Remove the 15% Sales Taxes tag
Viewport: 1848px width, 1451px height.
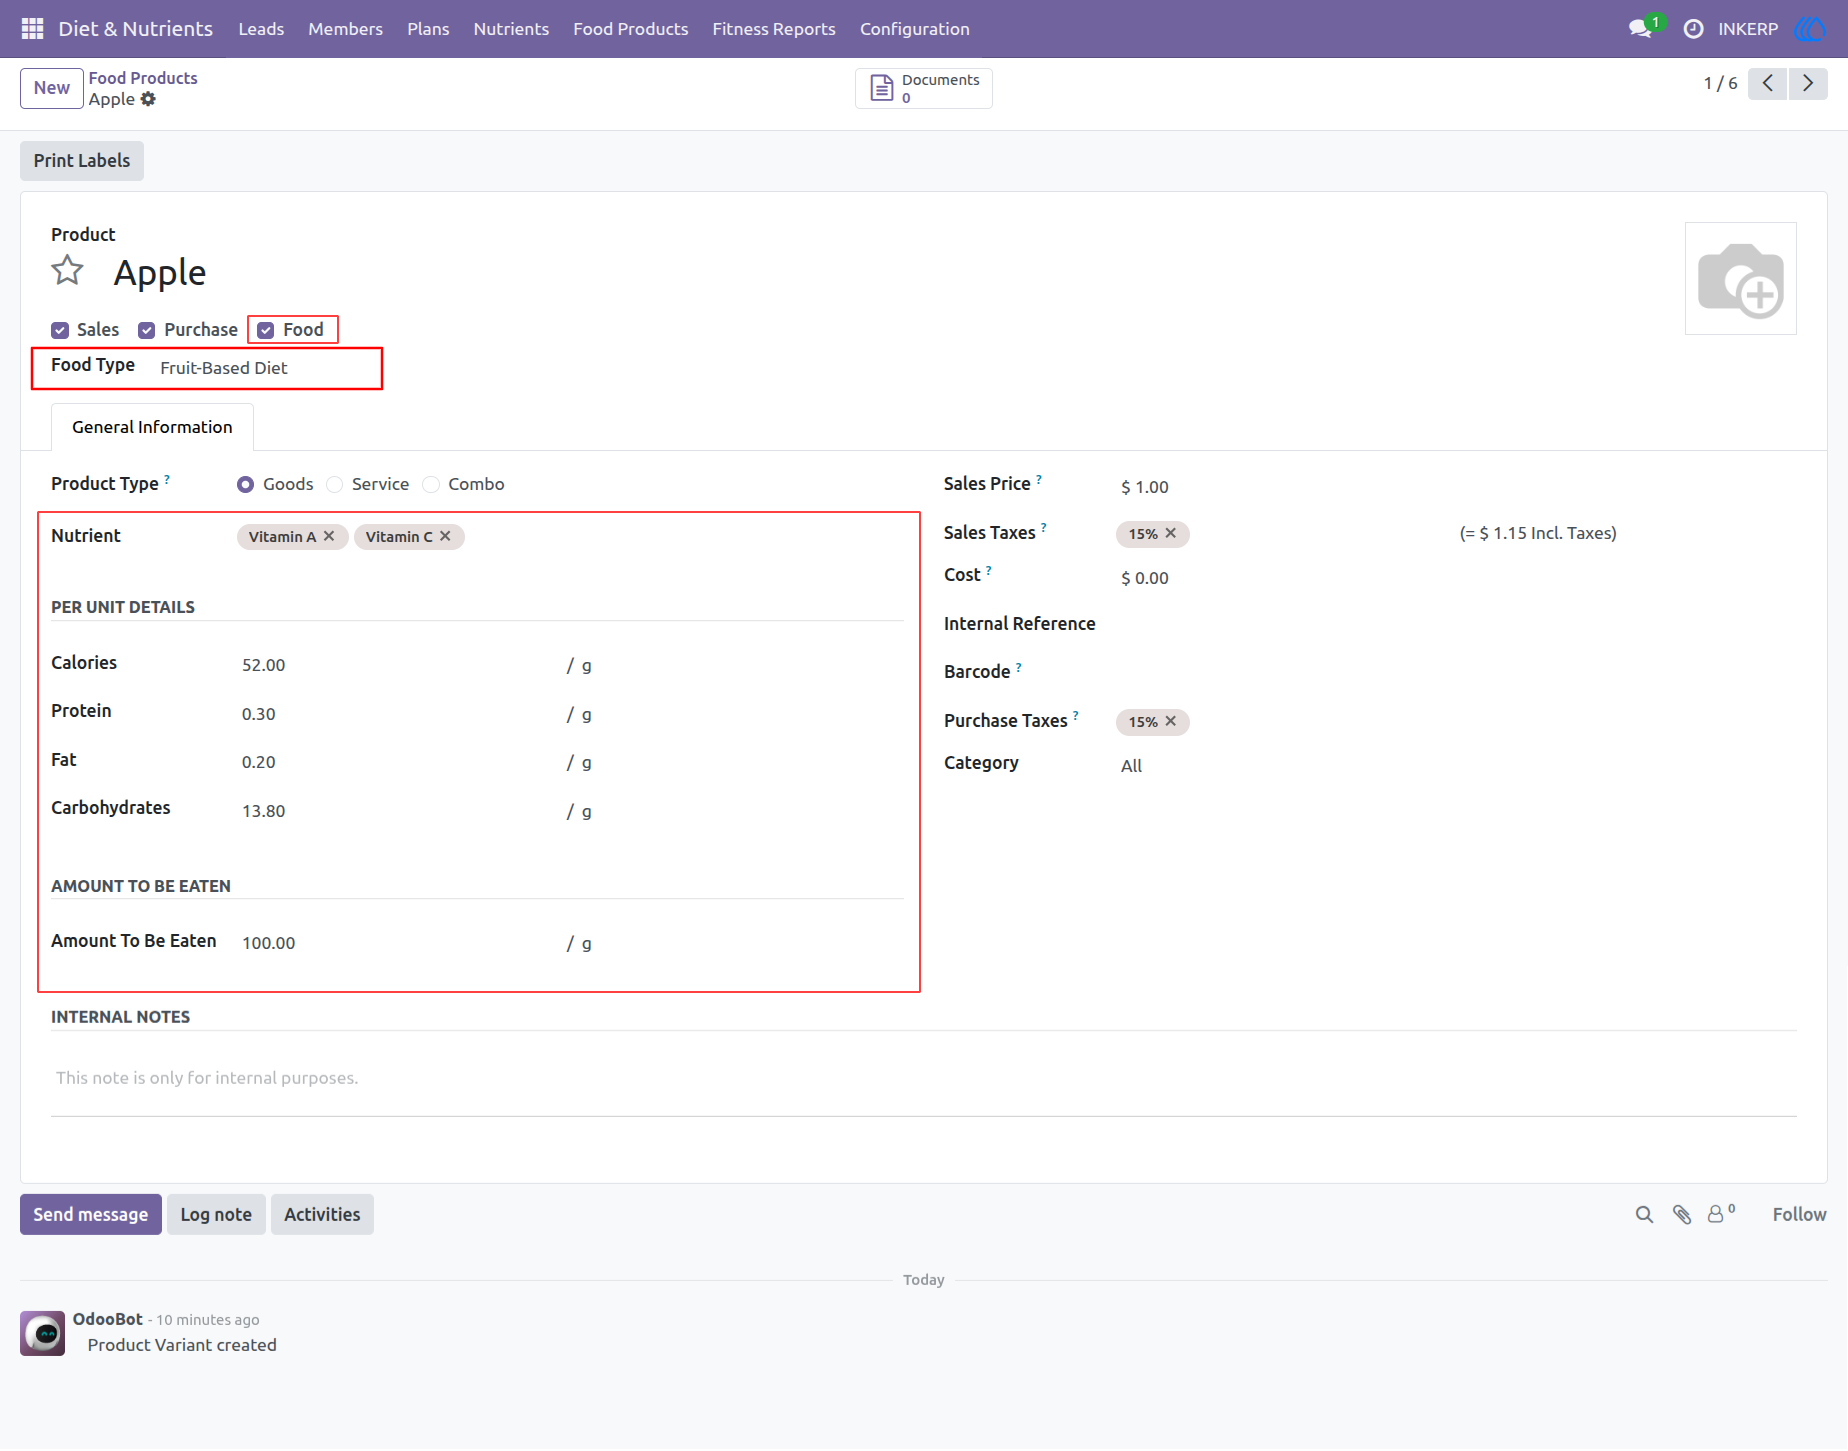point(1170,533)
